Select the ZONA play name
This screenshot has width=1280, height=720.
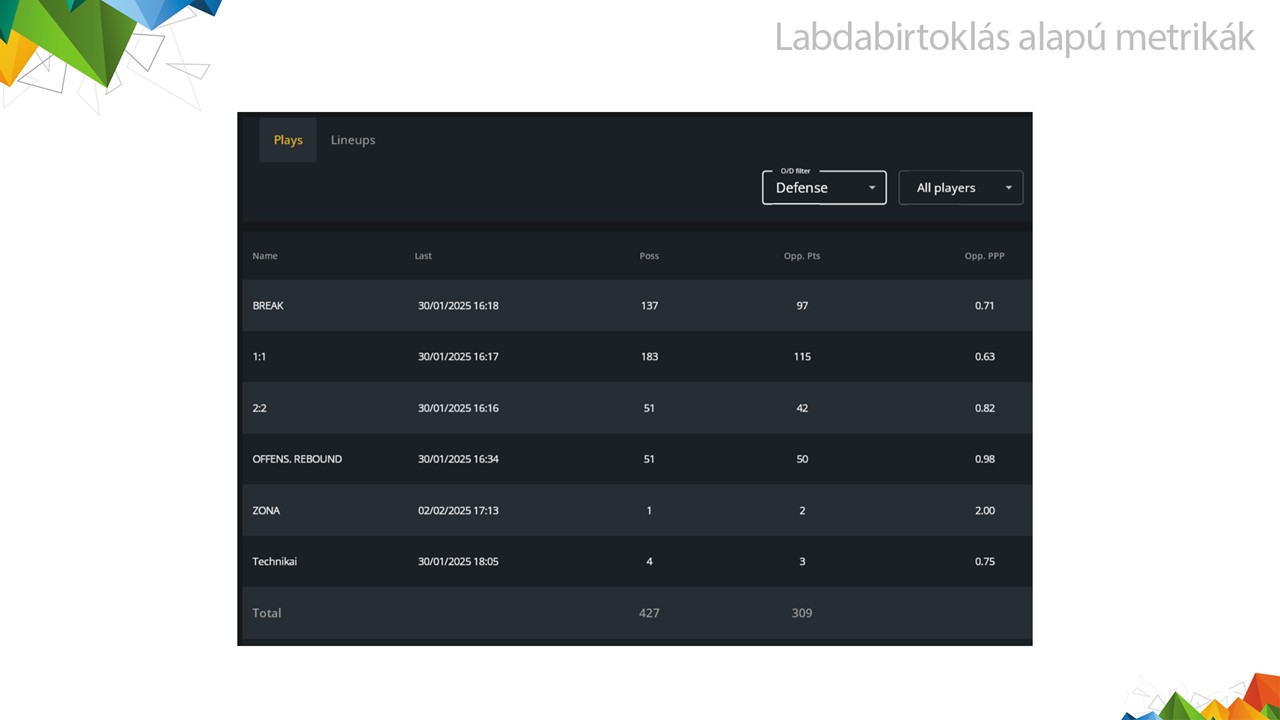click(266, 511)
